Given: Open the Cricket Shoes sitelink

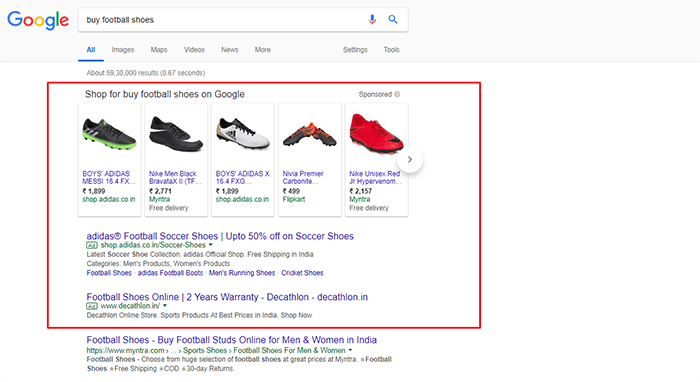Looking at the screenshot, I should coord(302,273).
